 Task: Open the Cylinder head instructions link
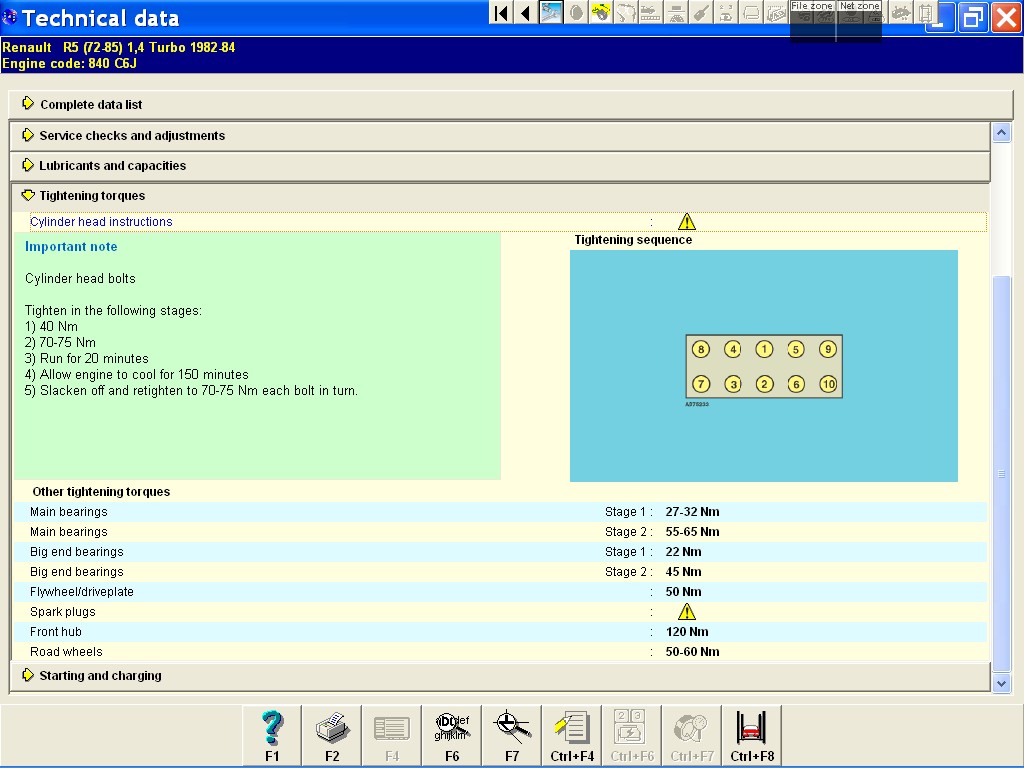coord(101,222)
